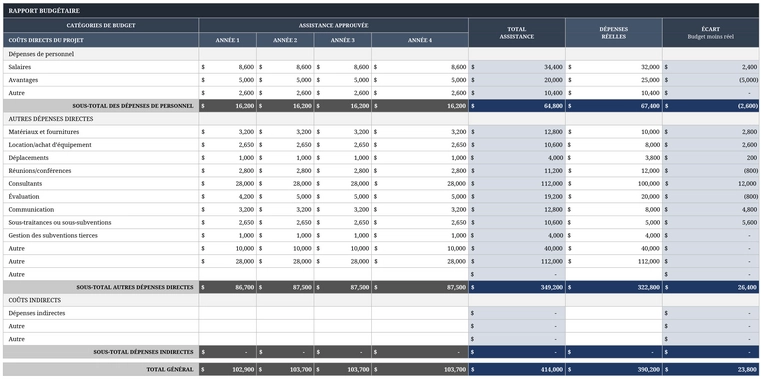This screenshot has height=379, width=761.
Task: Click other direct subtotal actual 322,800
Action: click(x=614, y=287)
